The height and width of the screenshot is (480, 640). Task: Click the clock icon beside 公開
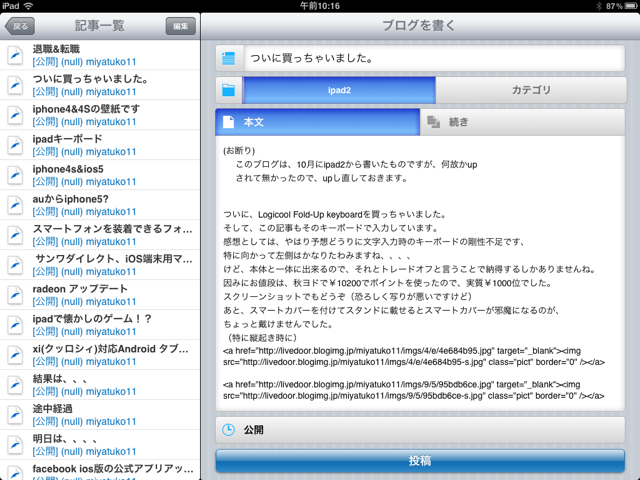[x=229, y=430]
